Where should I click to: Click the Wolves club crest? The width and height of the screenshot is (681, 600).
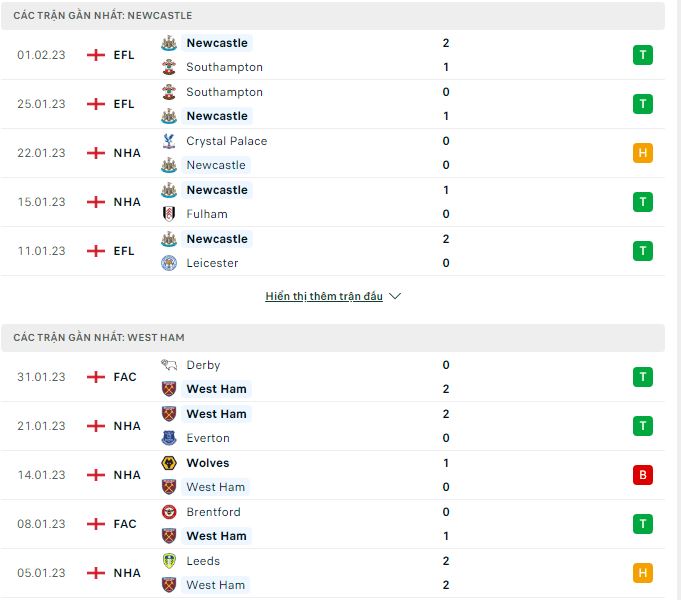(x=169, y=463)
